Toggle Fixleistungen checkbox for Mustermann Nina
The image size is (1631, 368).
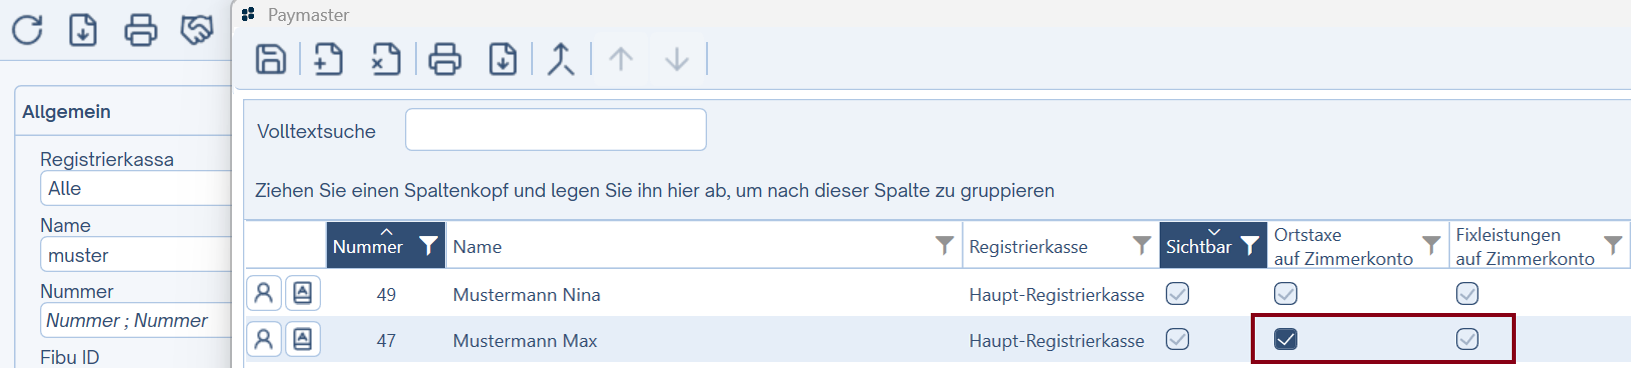tap(1467, 293)
